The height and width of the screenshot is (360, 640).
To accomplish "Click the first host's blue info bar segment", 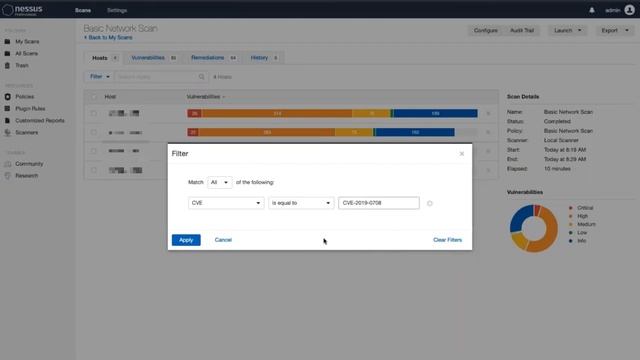I will pos(435,113).
